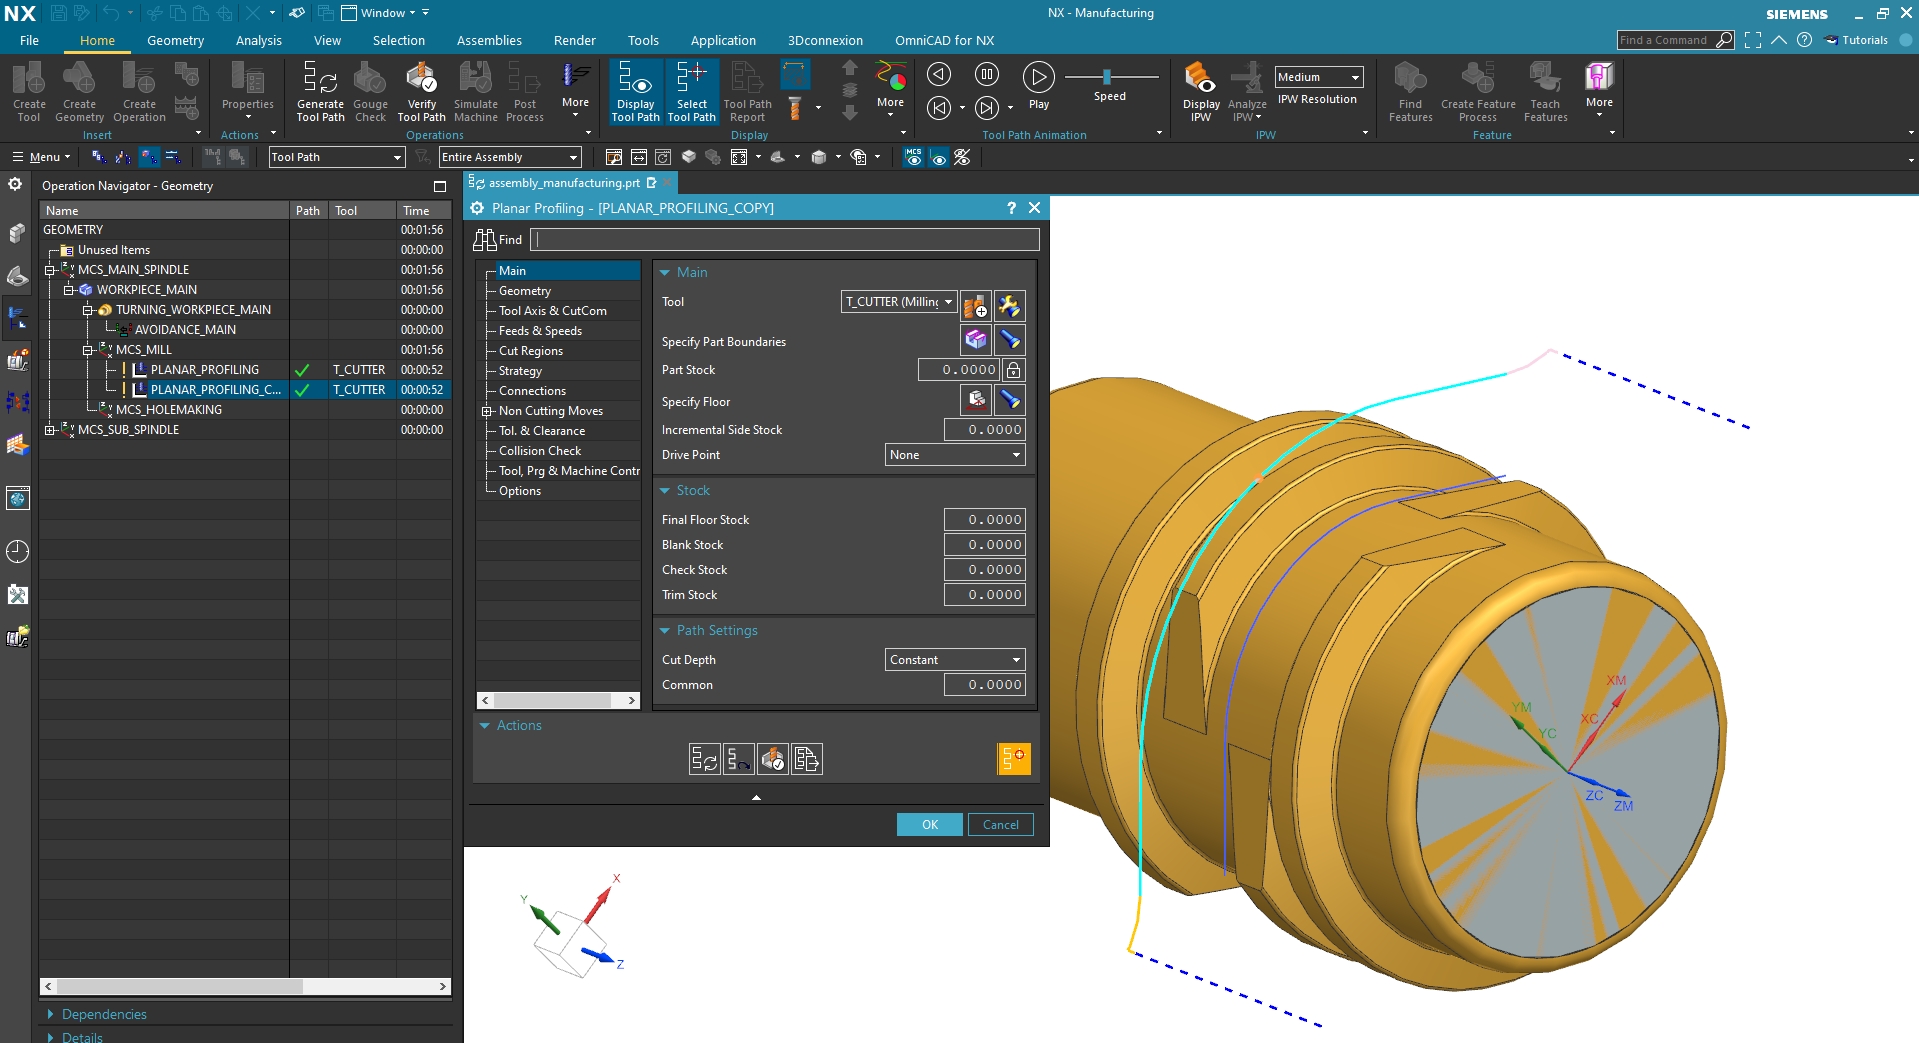This screenshot has height=1043, width=1919.
Task: Toggle Display Tool Path button
Action: click(635, 92)
